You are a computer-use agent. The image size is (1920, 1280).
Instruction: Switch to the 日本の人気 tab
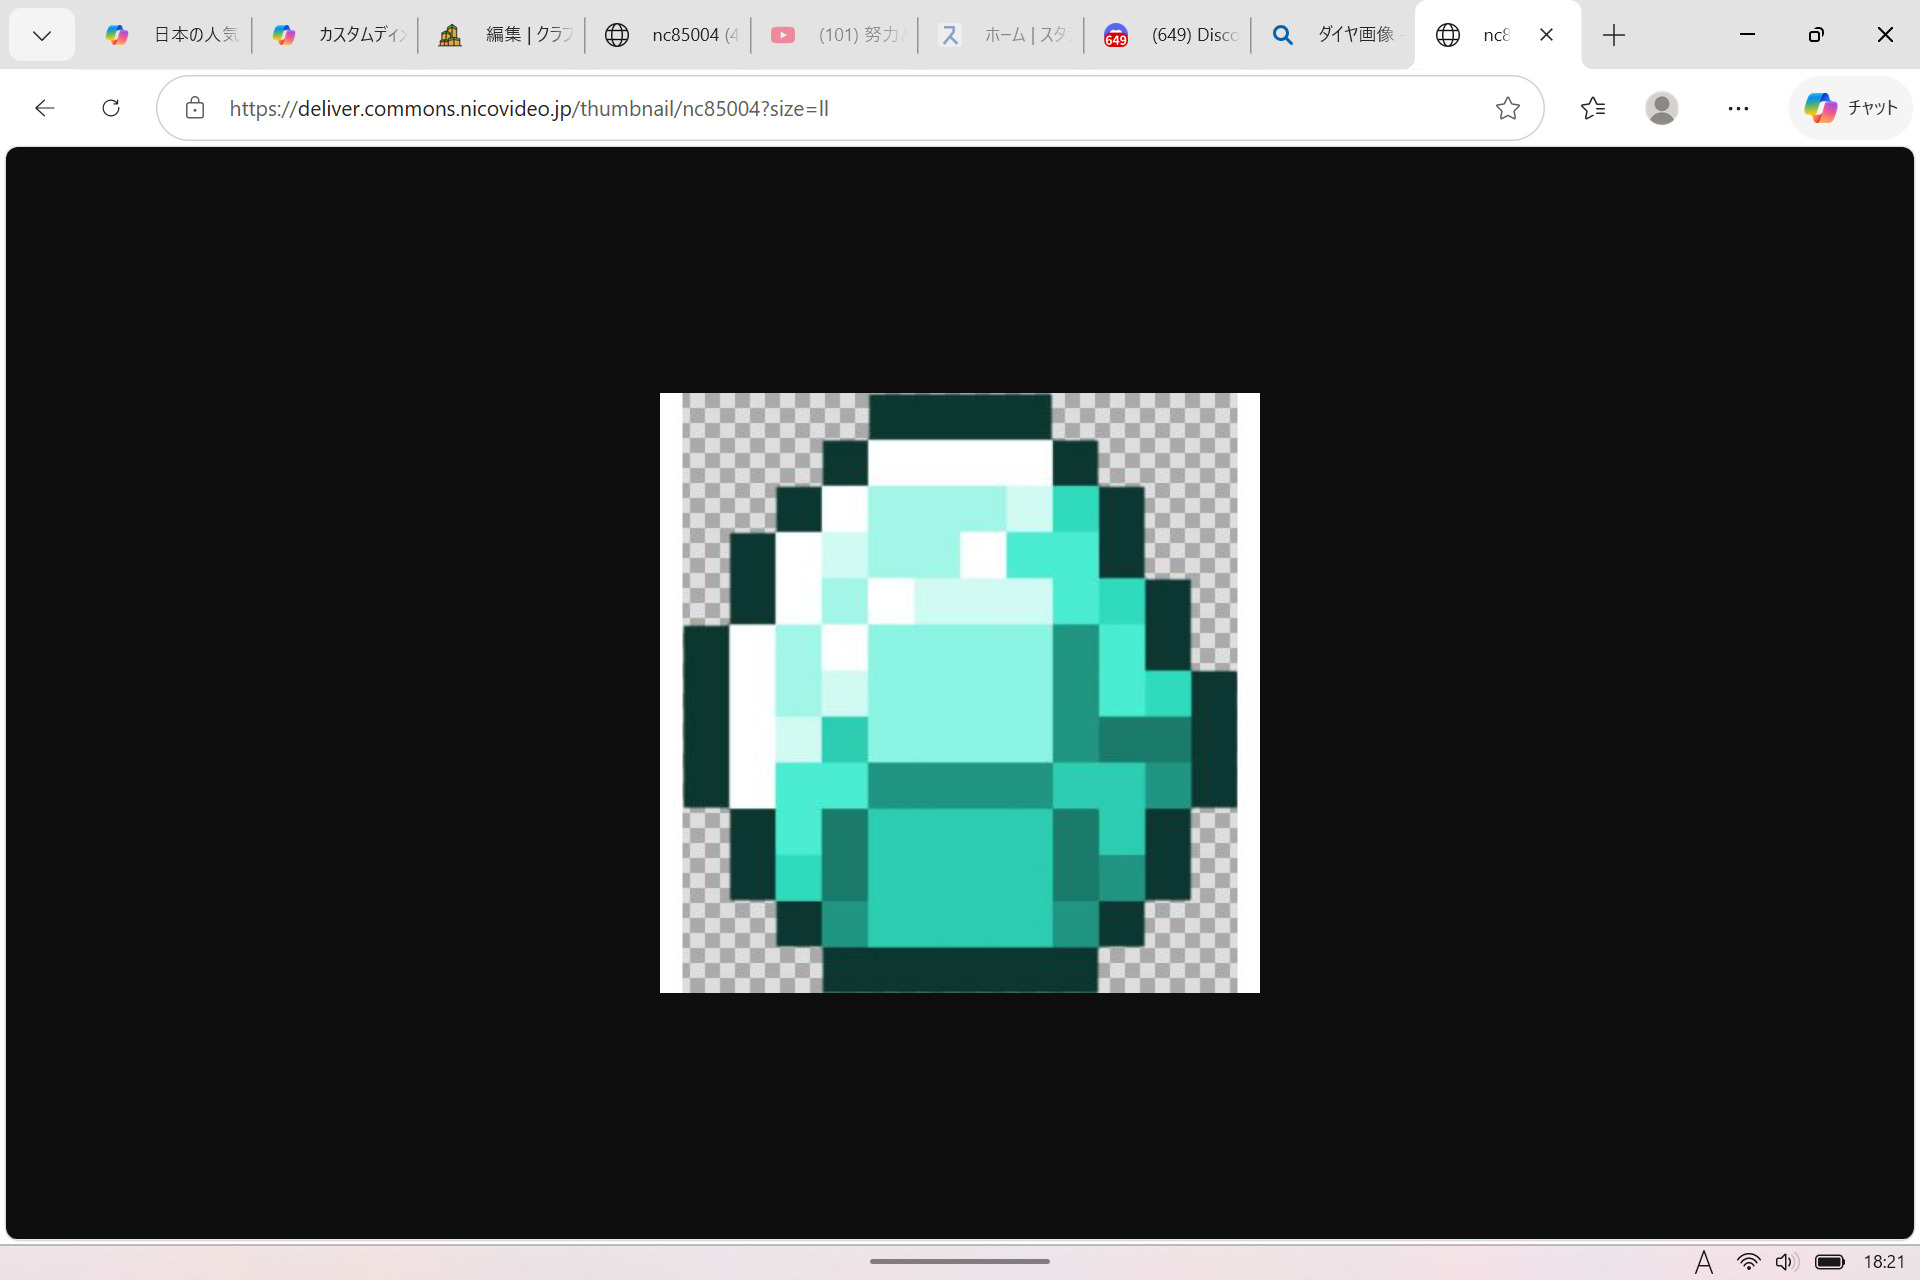tap(170, 35)
